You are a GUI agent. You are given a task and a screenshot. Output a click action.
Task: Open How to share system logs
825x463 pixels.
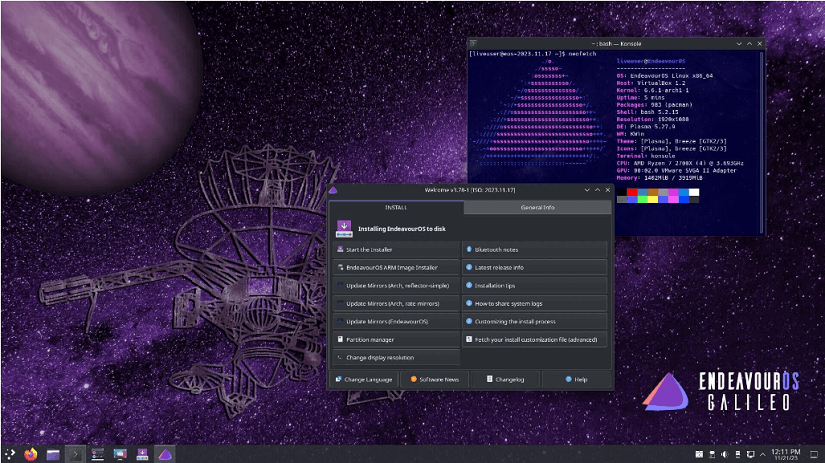pos(535,304)
